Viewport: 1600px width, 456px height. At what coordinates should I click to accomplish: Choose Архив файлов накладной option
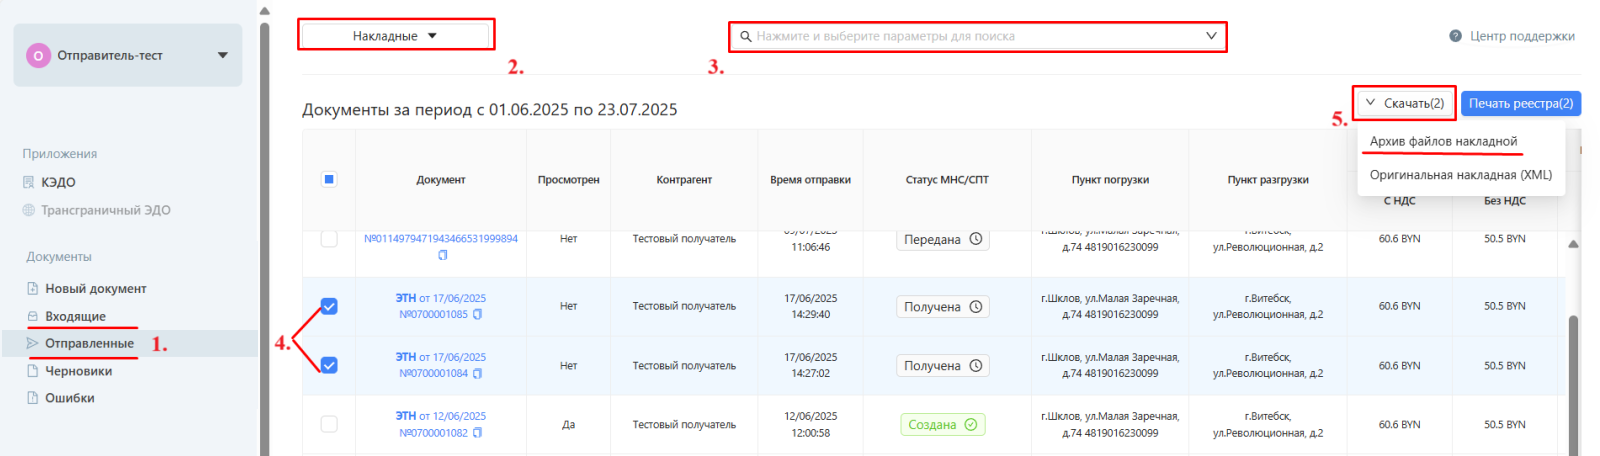click(1443, 141)
